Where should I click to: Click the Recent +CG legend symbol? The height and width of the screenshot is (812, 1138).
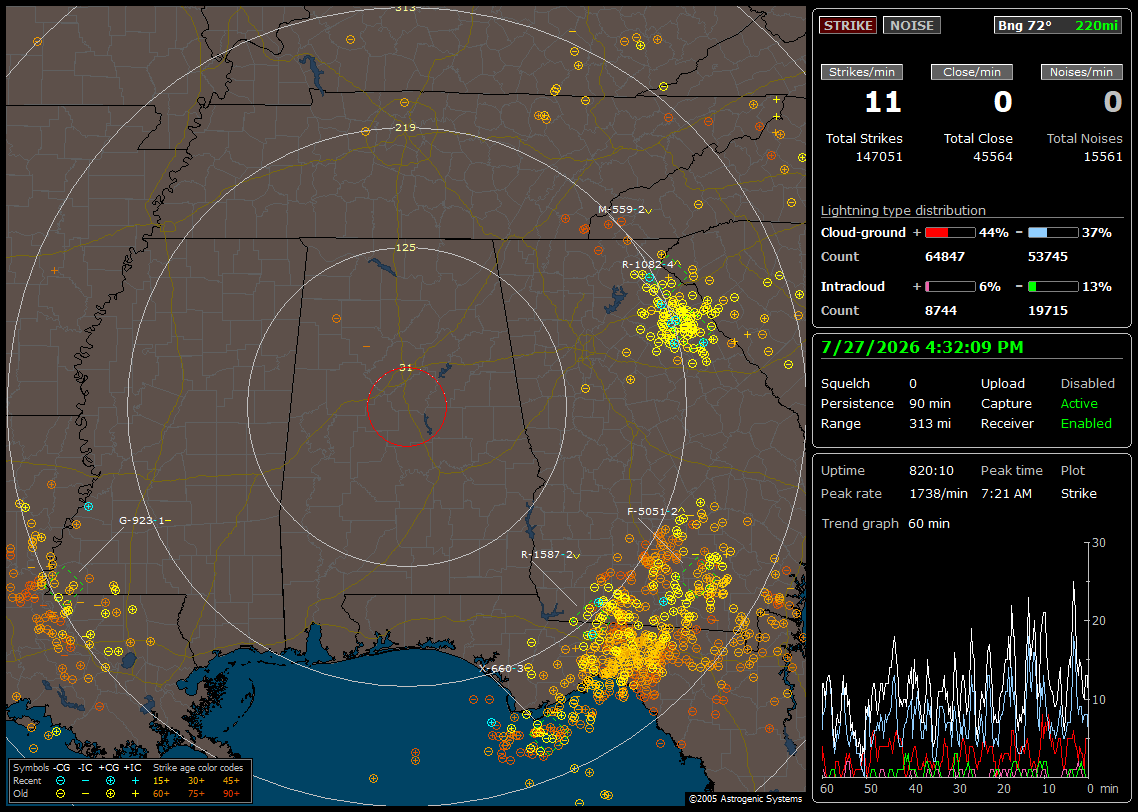coord(110,781)
